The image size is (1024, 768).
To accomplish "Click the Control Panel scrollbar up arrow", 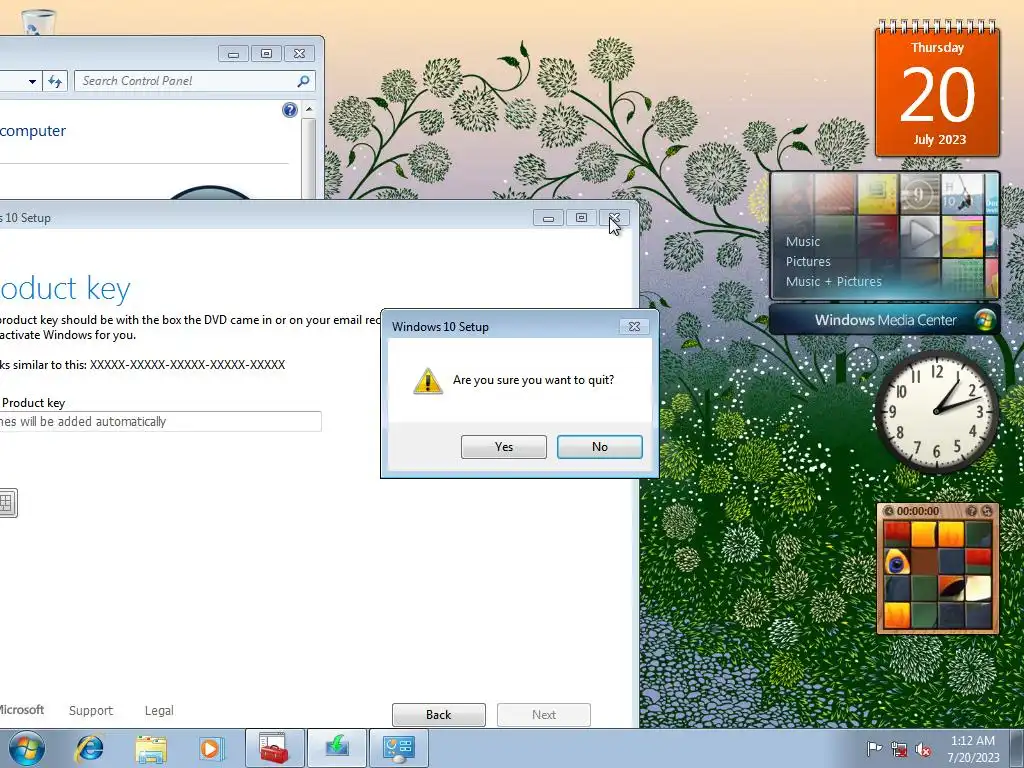I will click(309, 109).
